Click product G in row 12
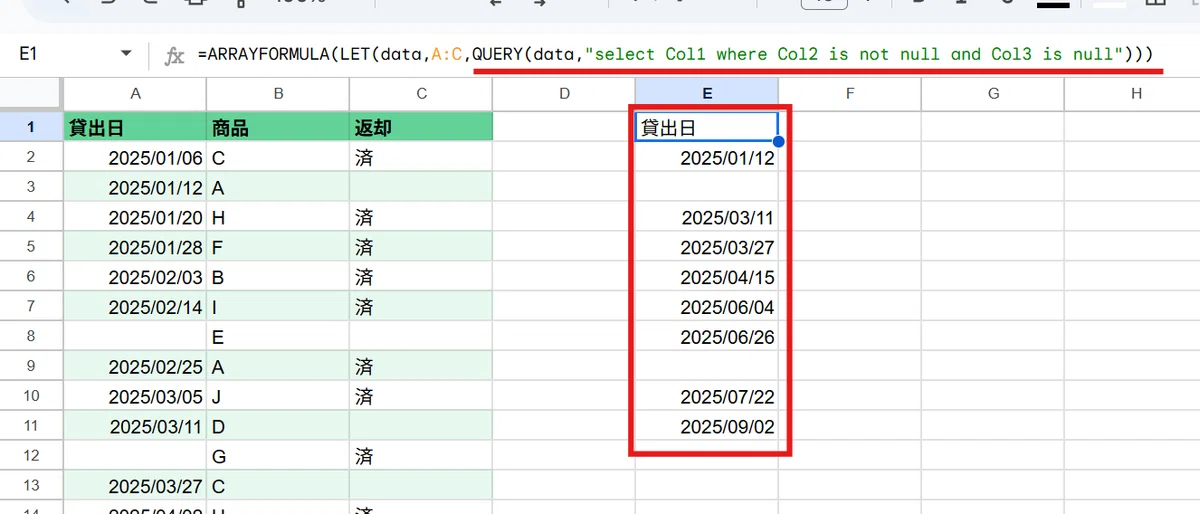The height and width of the screenshot is (514, 1200). pyautogui.click(x=278, y=457)
